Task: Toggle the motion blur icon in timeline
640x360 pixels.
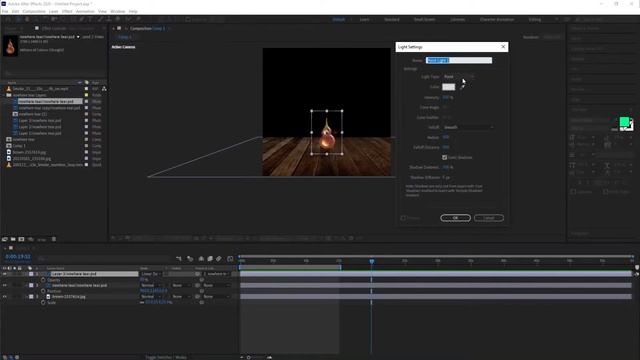Action: pos(219,258)
